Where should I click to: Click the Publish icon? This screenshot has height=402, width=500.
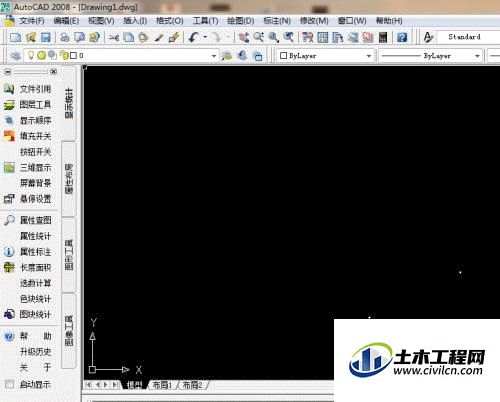94,37
